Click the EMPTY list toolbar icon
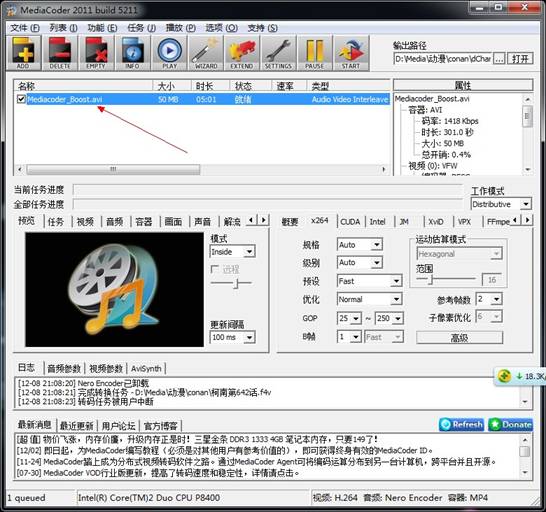The width and height of the screenshot is (546, 512). pyautogui.click(x=96, y=53)
